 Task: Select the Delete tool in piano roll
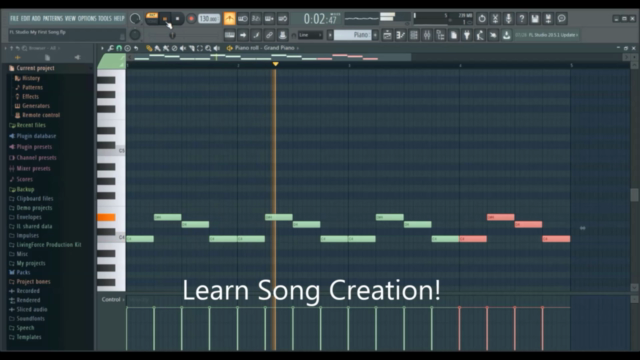174,48
